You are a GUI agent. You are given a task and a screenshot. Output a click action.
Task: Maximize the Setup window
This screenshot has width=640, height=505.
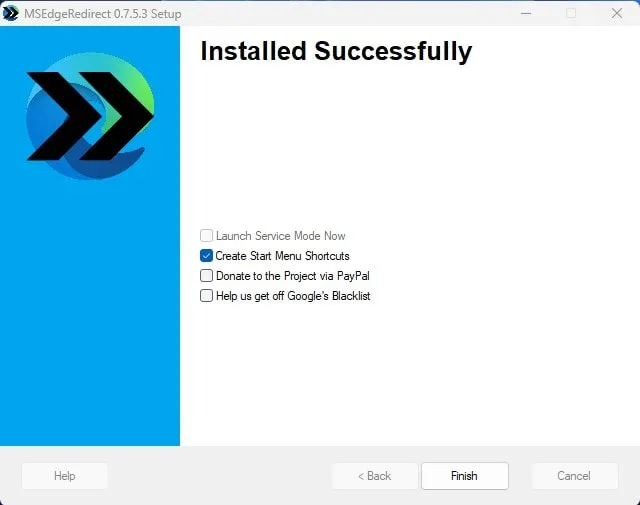tap(571, 13)
